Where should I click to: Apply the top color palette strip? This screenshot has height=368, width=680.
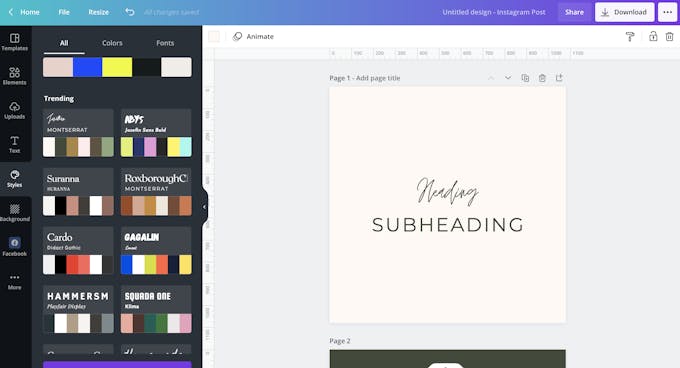pyautogui.click(x=117, y=67)
